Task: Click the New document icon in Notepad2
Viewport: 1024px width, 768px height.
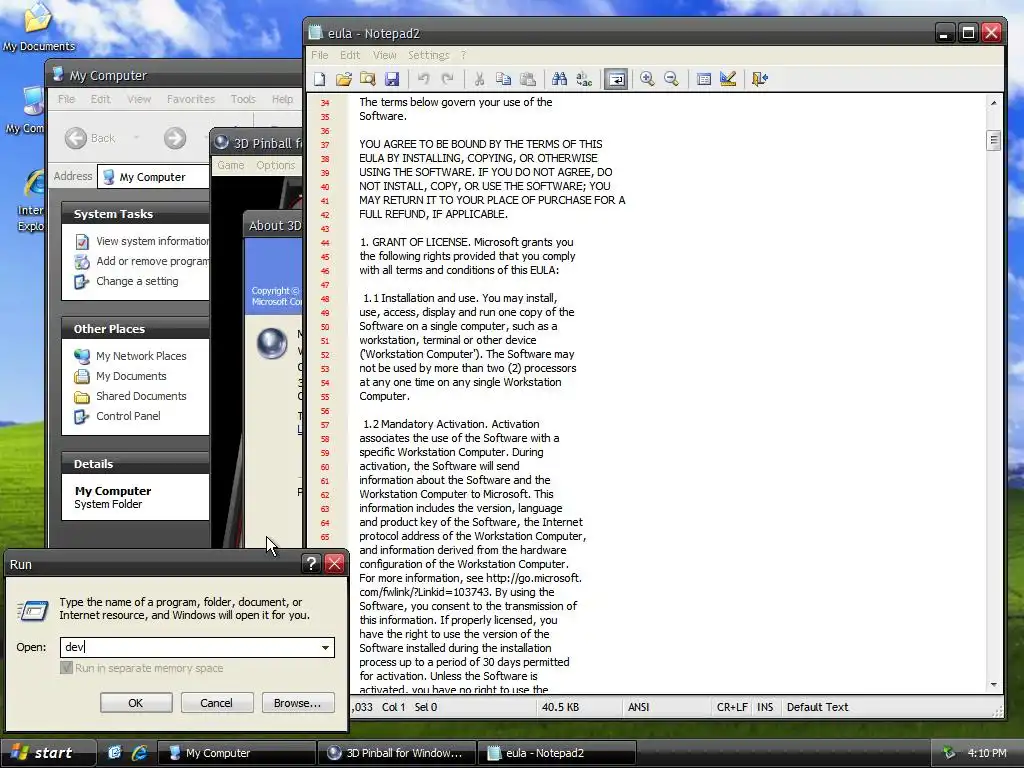Action: [x=319, y=79]
